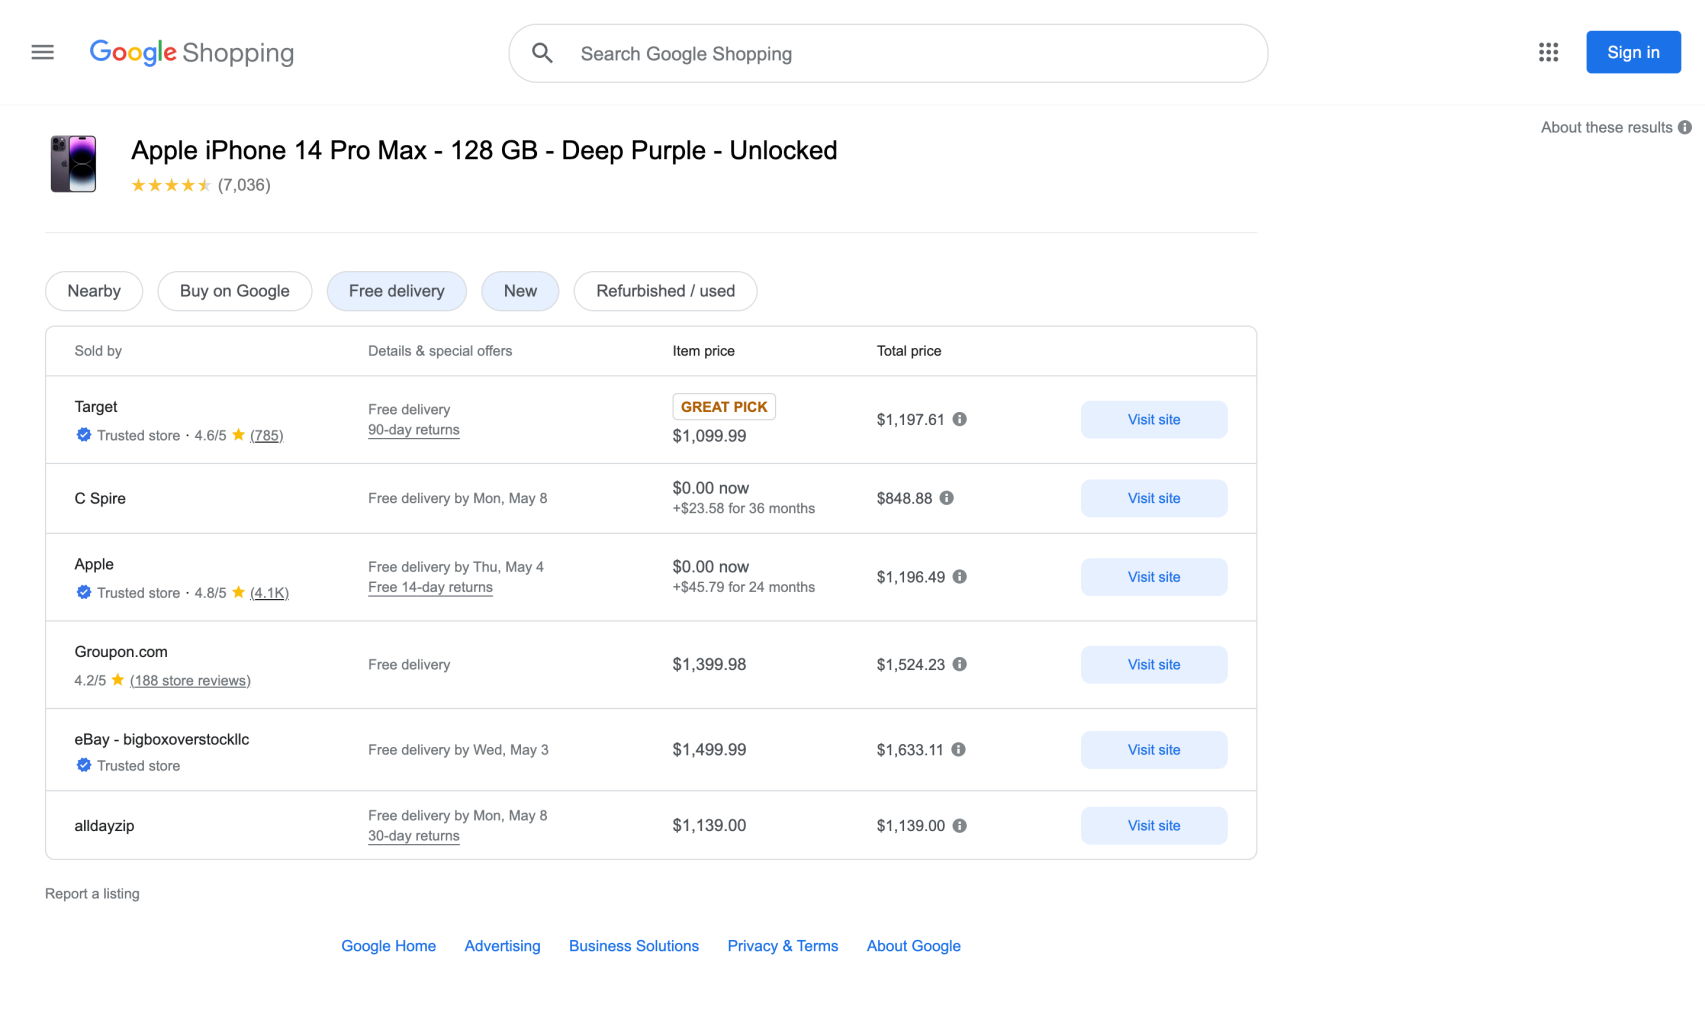Toggle the Buy on Google filter
Screen dimensions: 1705x1024
pos(235,291)
